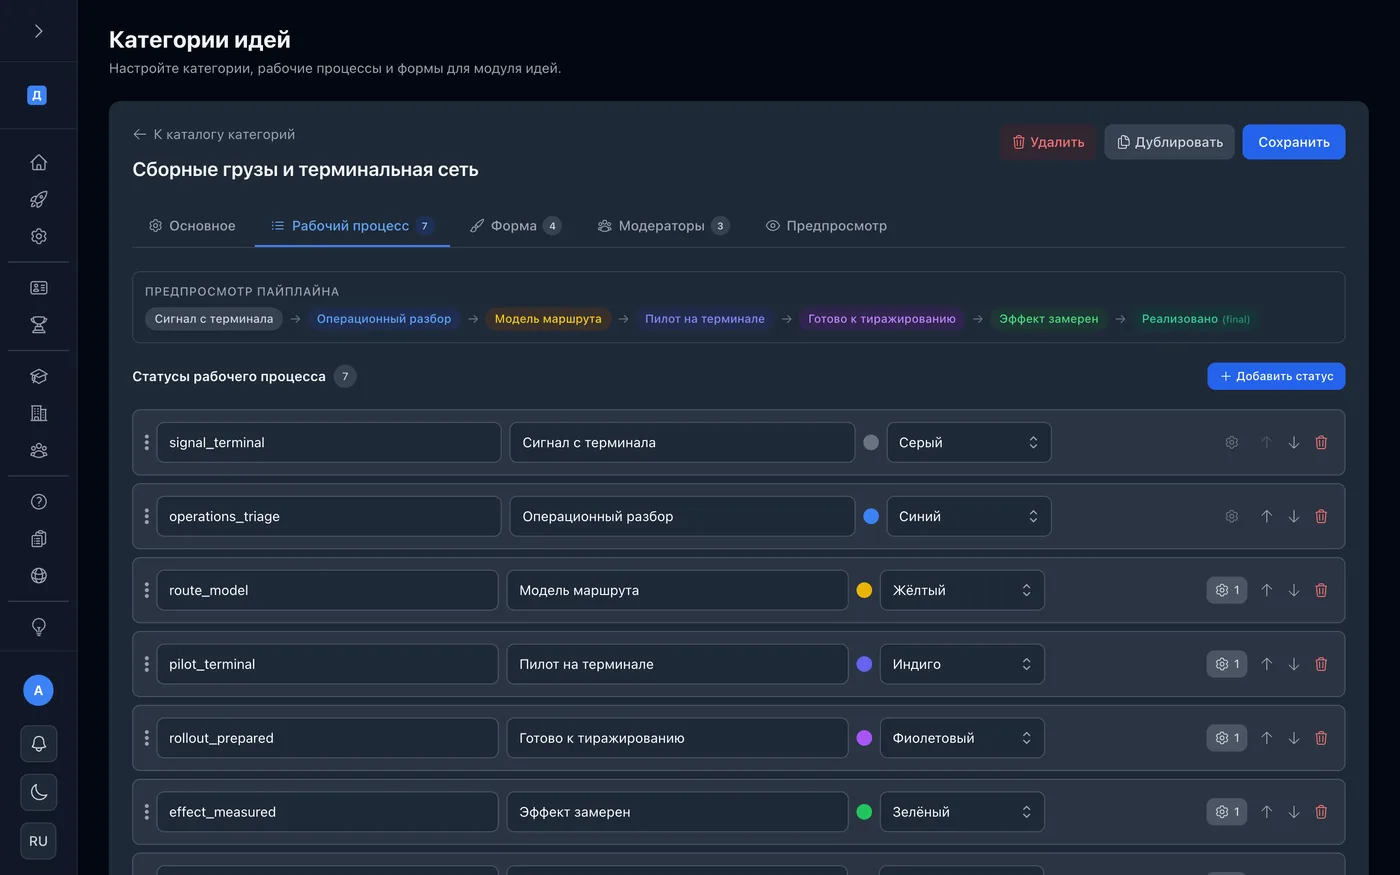Screen dimensions: 1400x875
Task: Switch to the Форма tab
Action: pos(516,226)
